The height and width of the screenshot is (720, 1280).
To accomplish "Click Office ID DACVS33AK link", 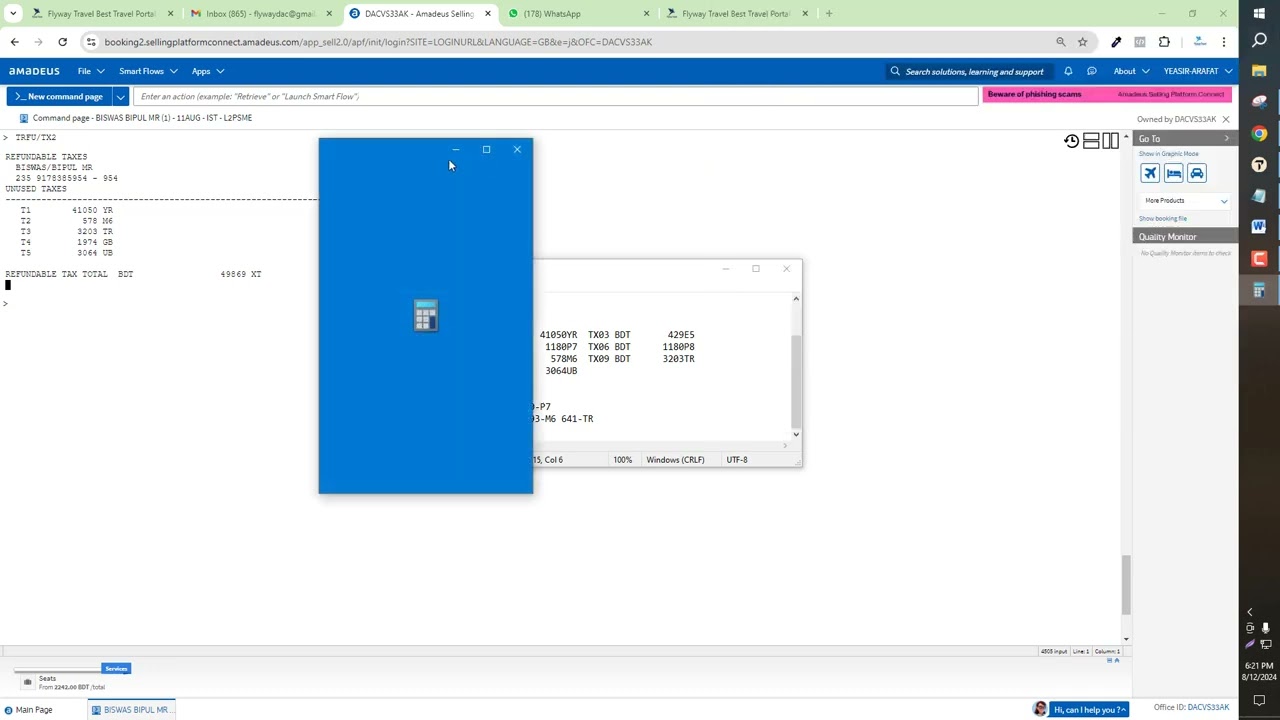I will [1191, 708].
